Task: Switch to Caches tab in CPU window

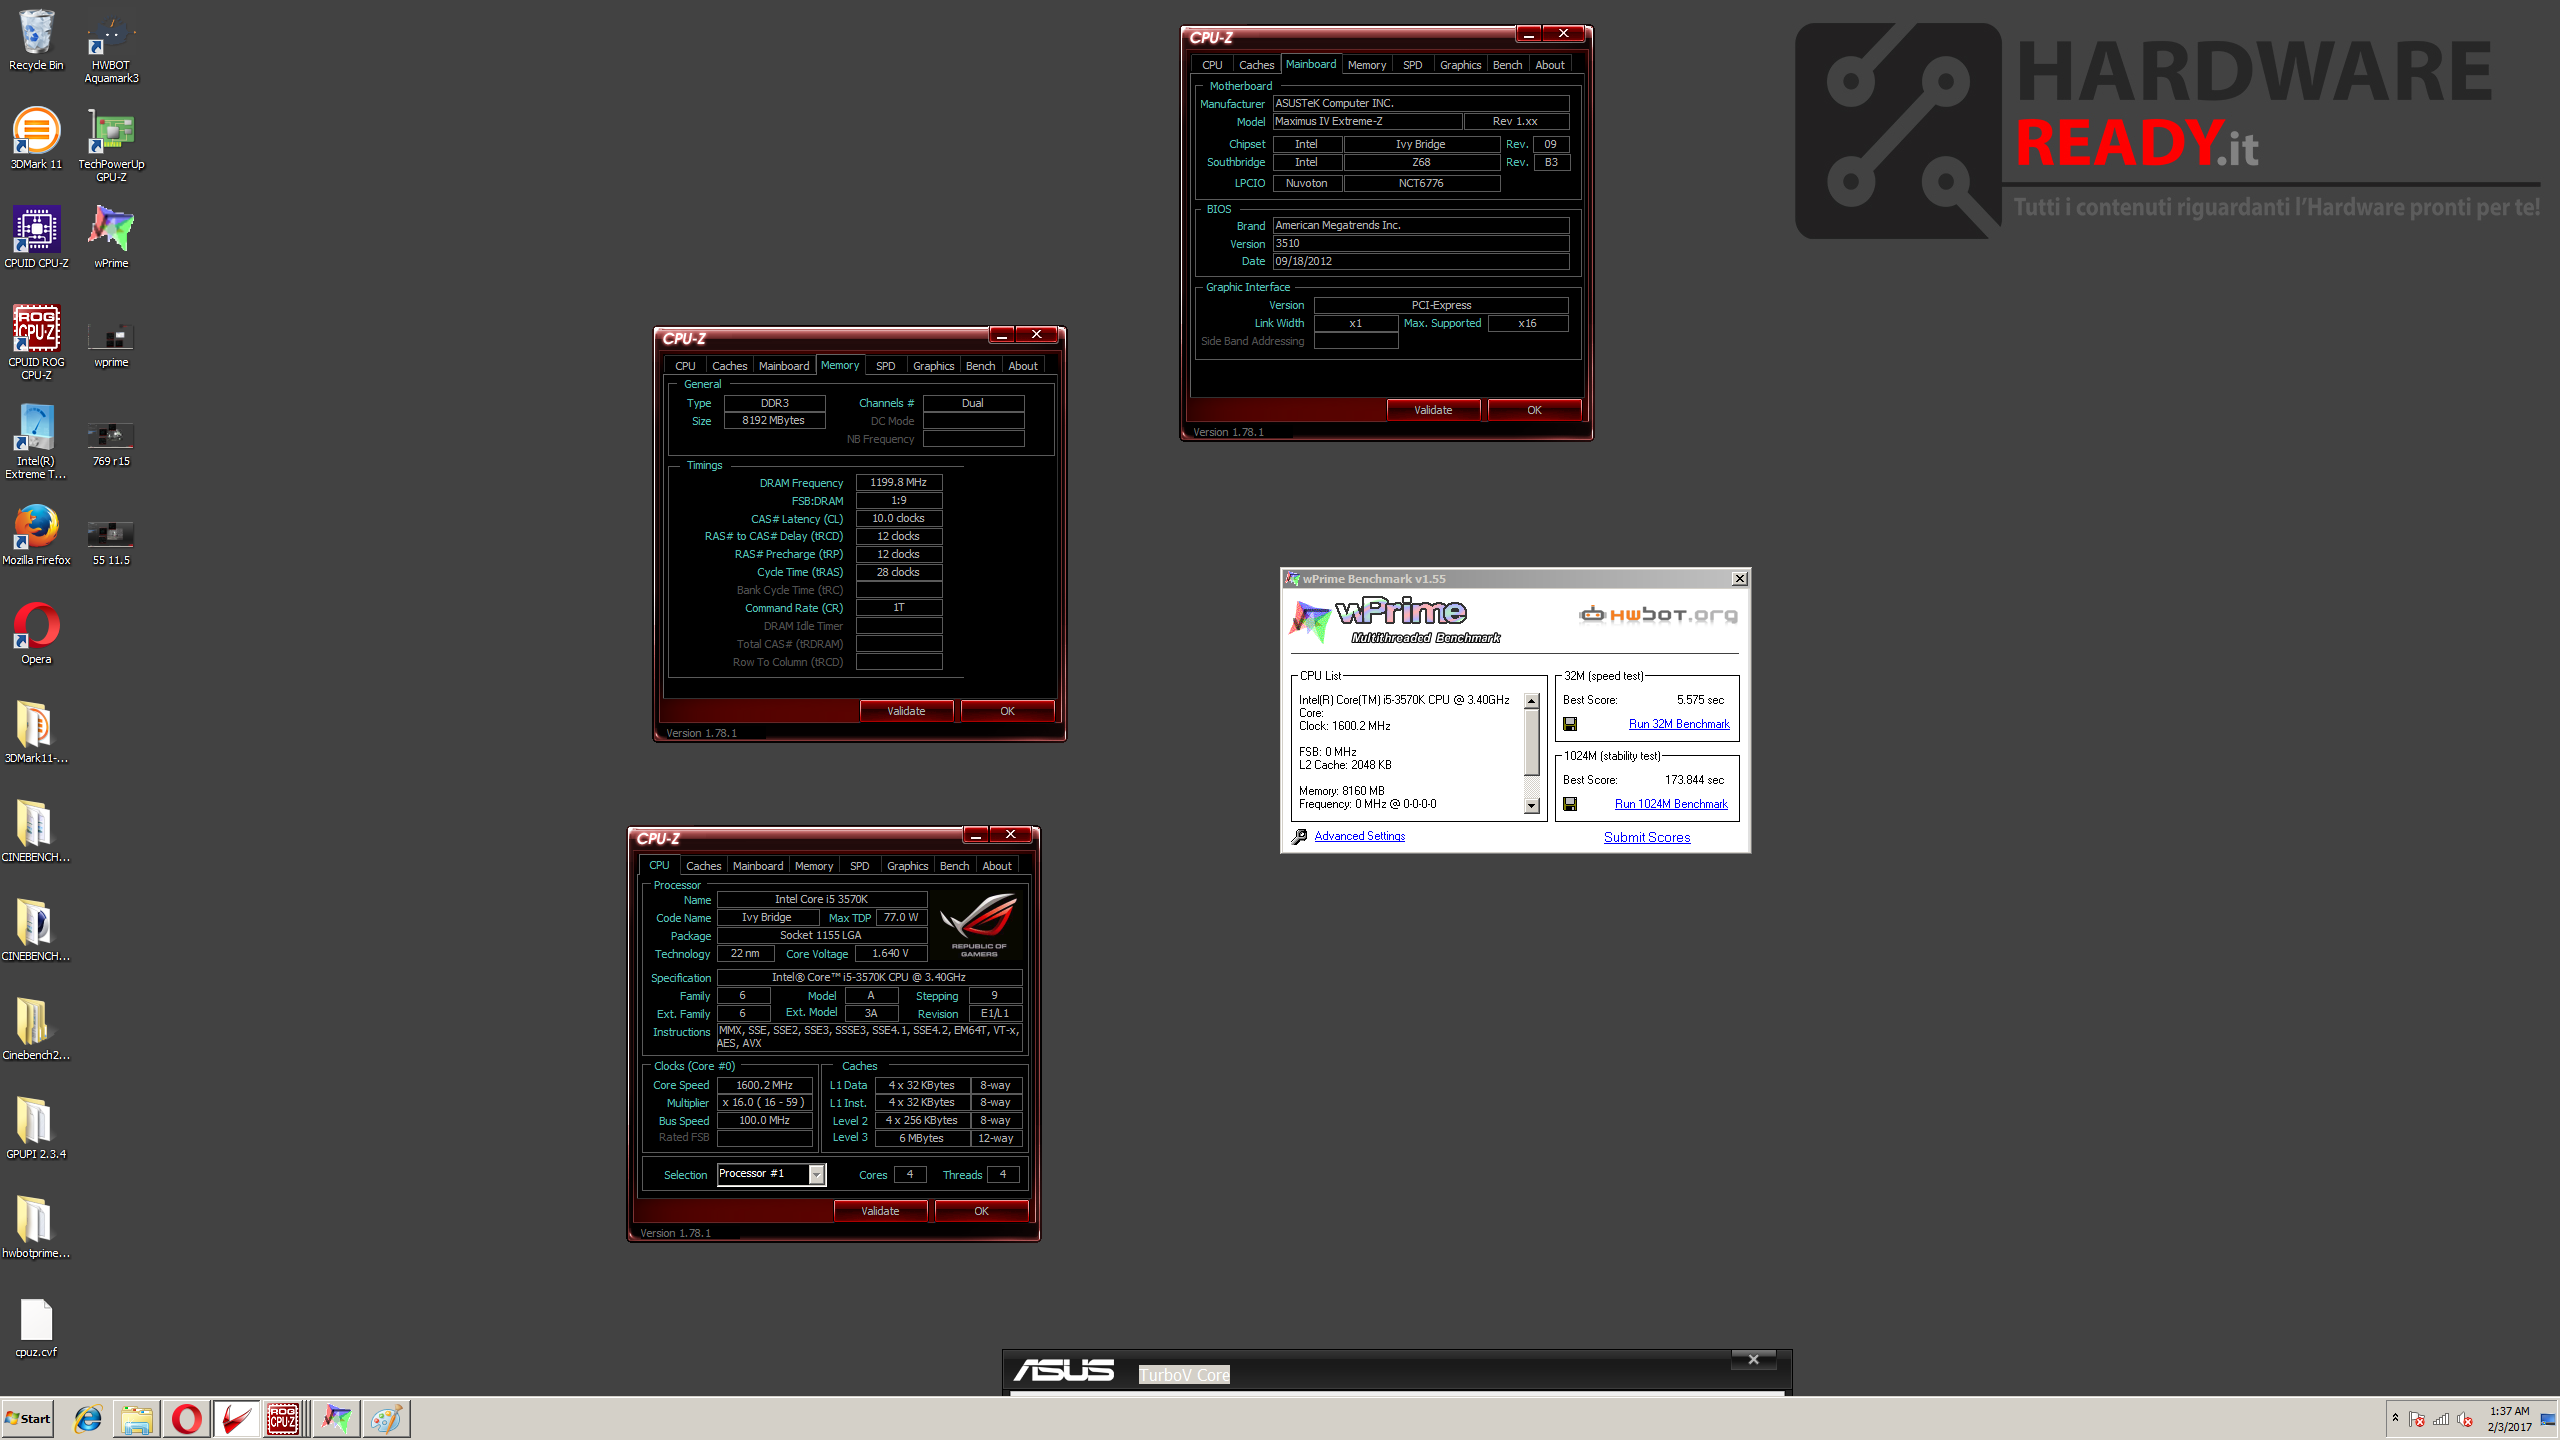Action: [703, 866]
